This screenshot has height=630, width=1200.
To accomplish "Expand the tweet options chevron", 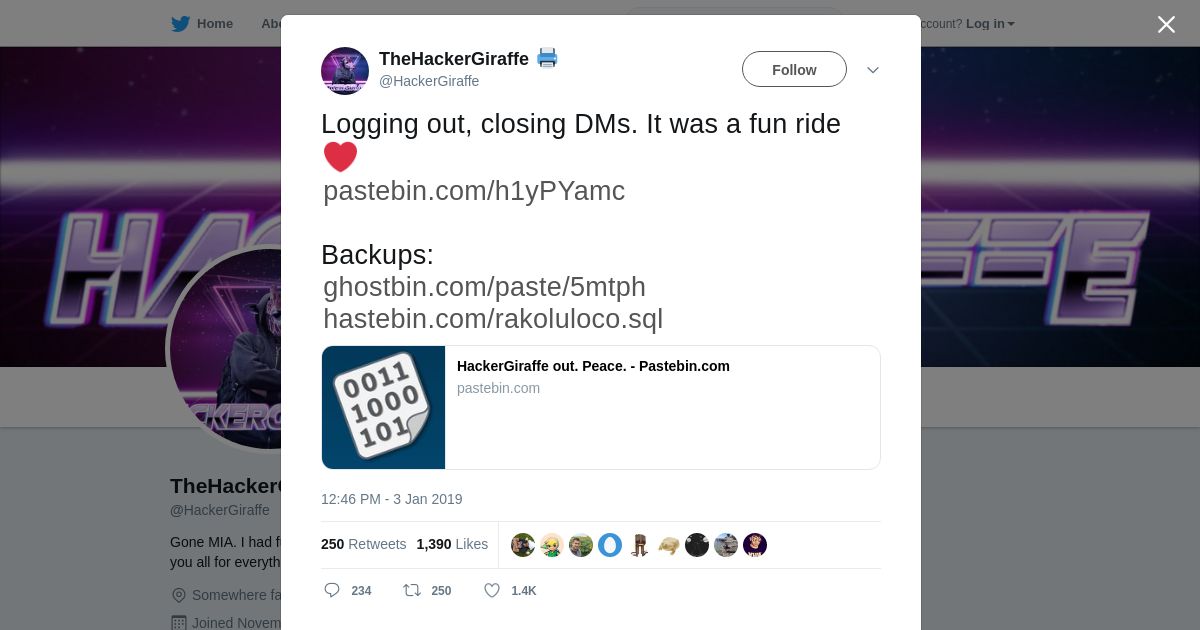I will point(873,70).
